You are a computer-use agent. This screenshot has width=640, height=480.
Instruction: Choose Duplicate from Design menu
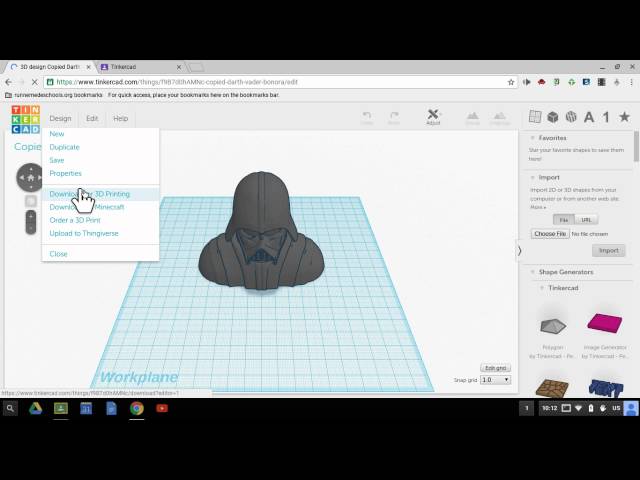100,147
